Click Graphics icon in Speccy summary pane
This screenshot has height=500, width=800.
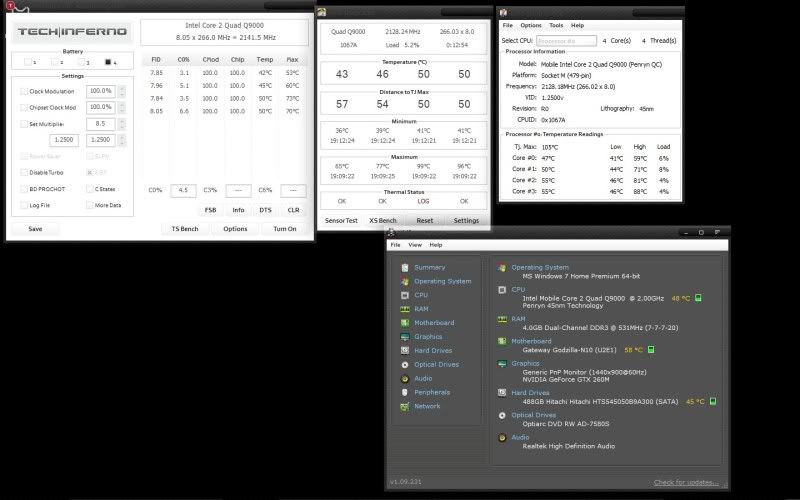tap(502, 364)
